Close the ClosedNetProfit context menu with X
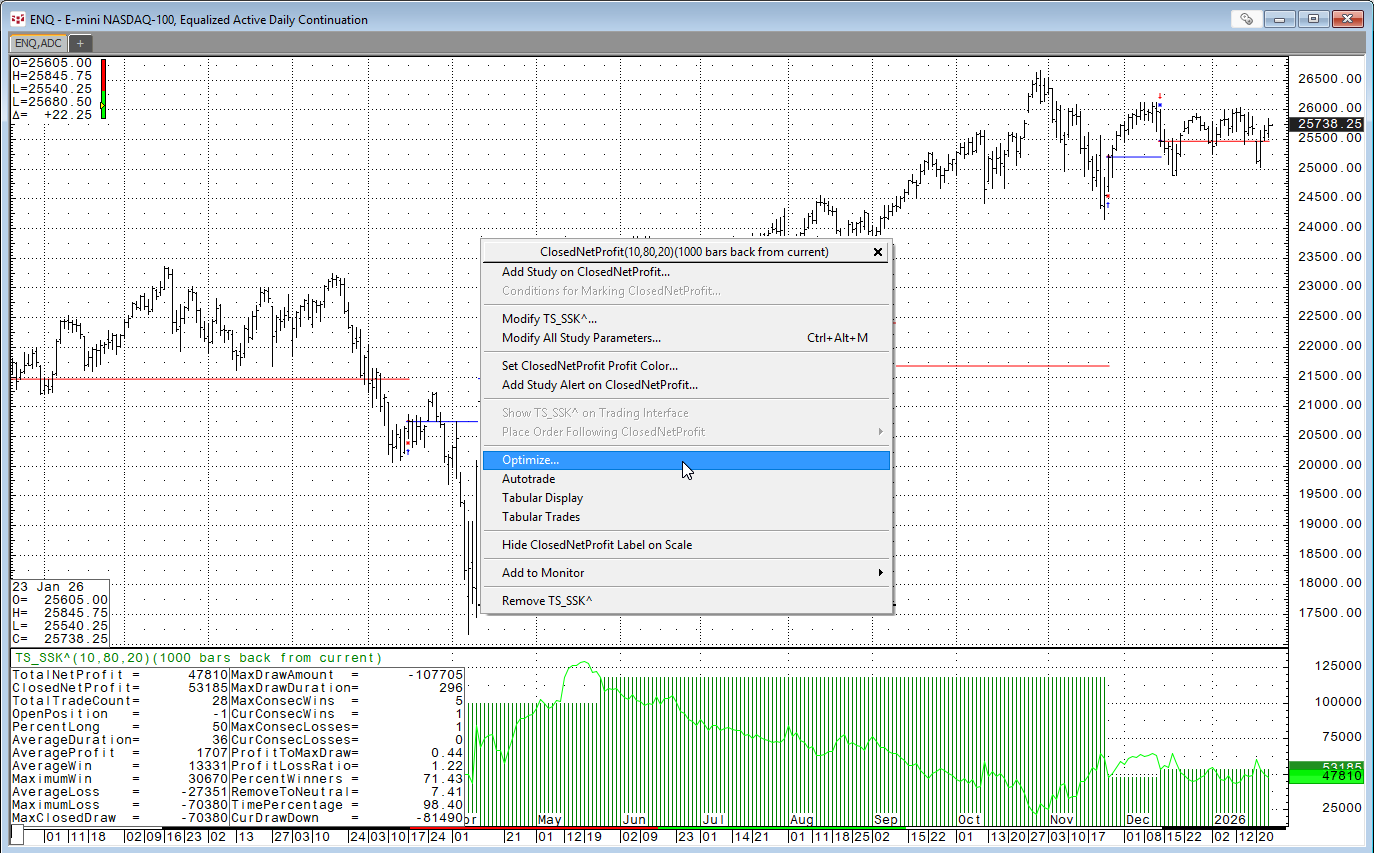 878,252
